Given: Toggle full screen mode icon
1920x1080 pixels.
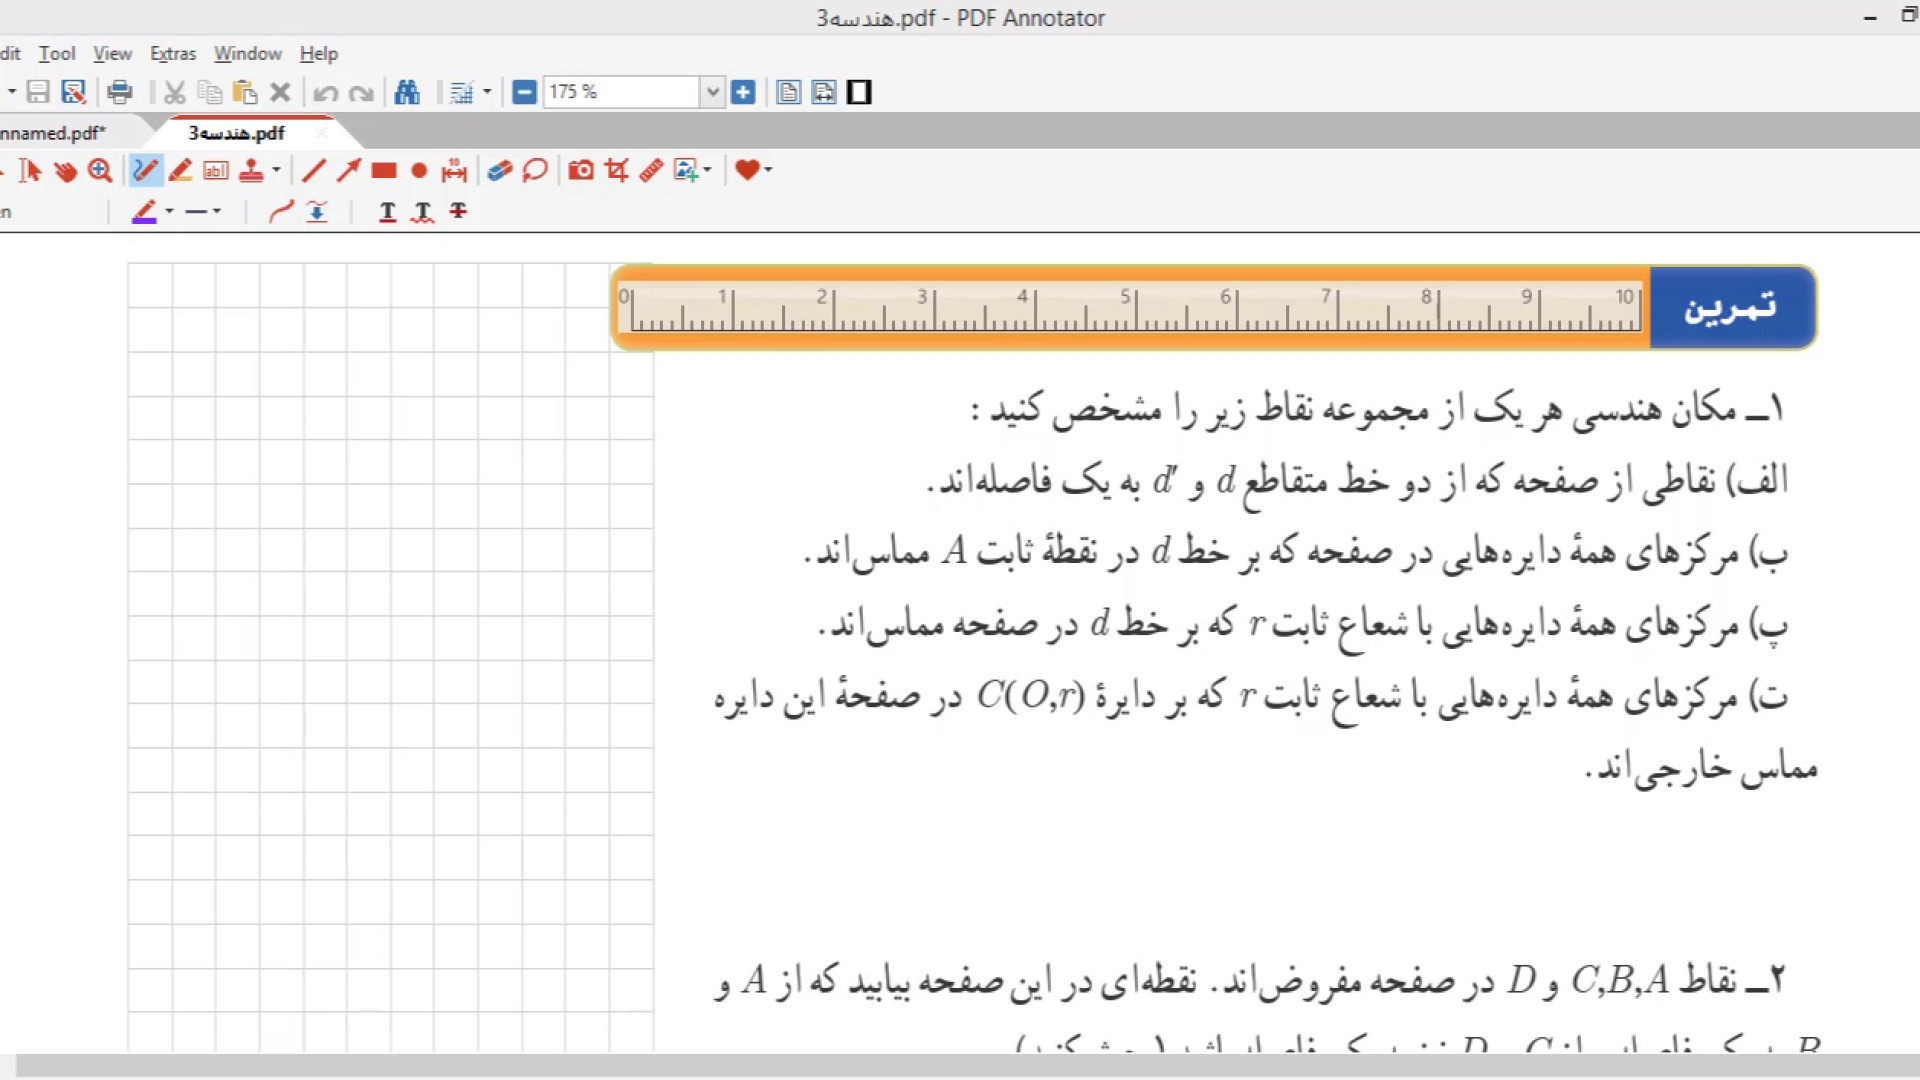Looking at the screenshot, I should point(859,93).
